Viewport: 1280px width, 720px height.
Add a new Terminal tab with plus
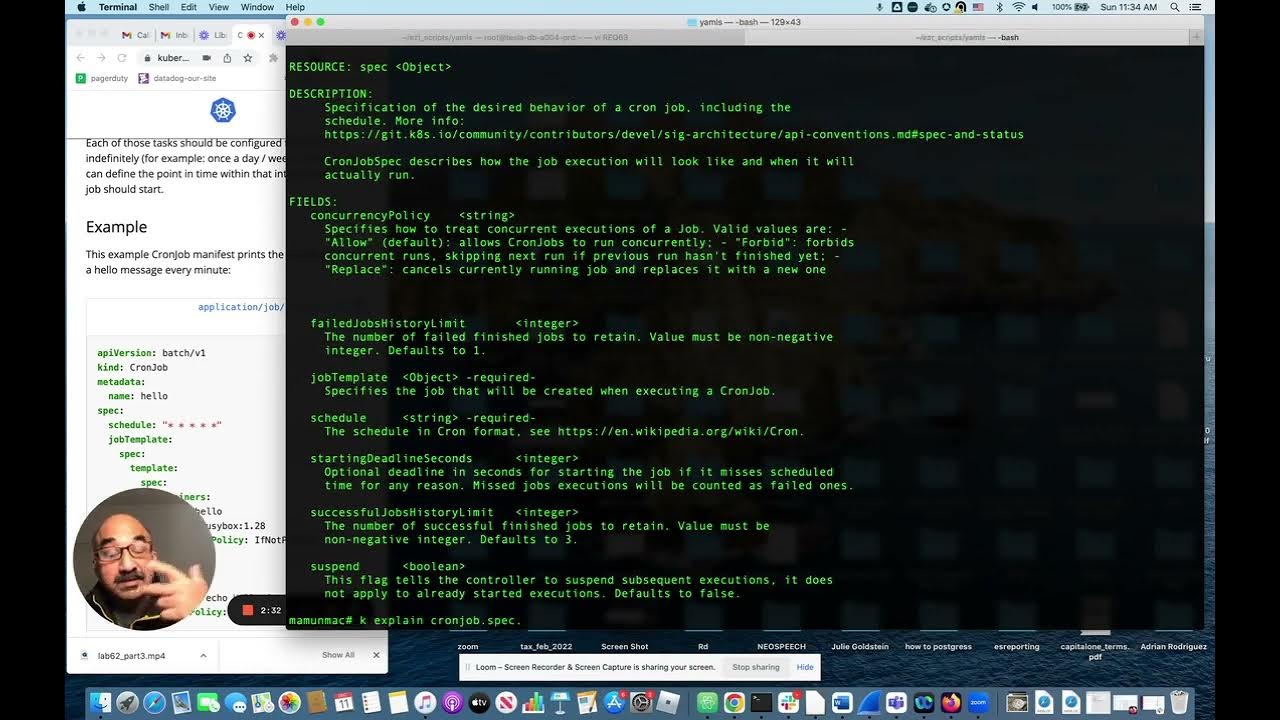(1196, 37)
